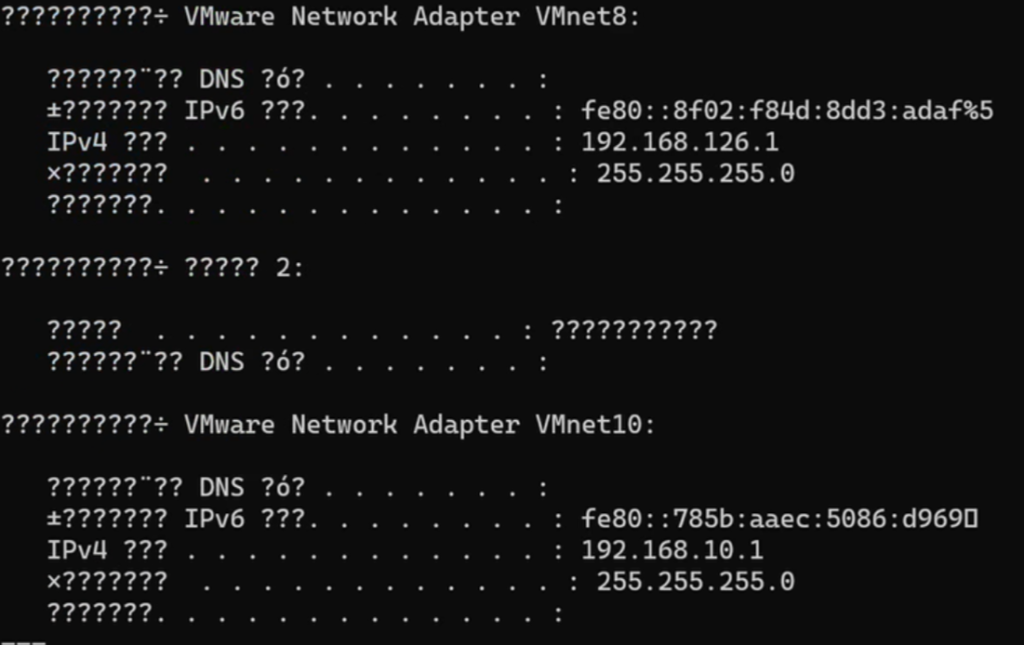Select the garbled media state value text

[634, 330]
